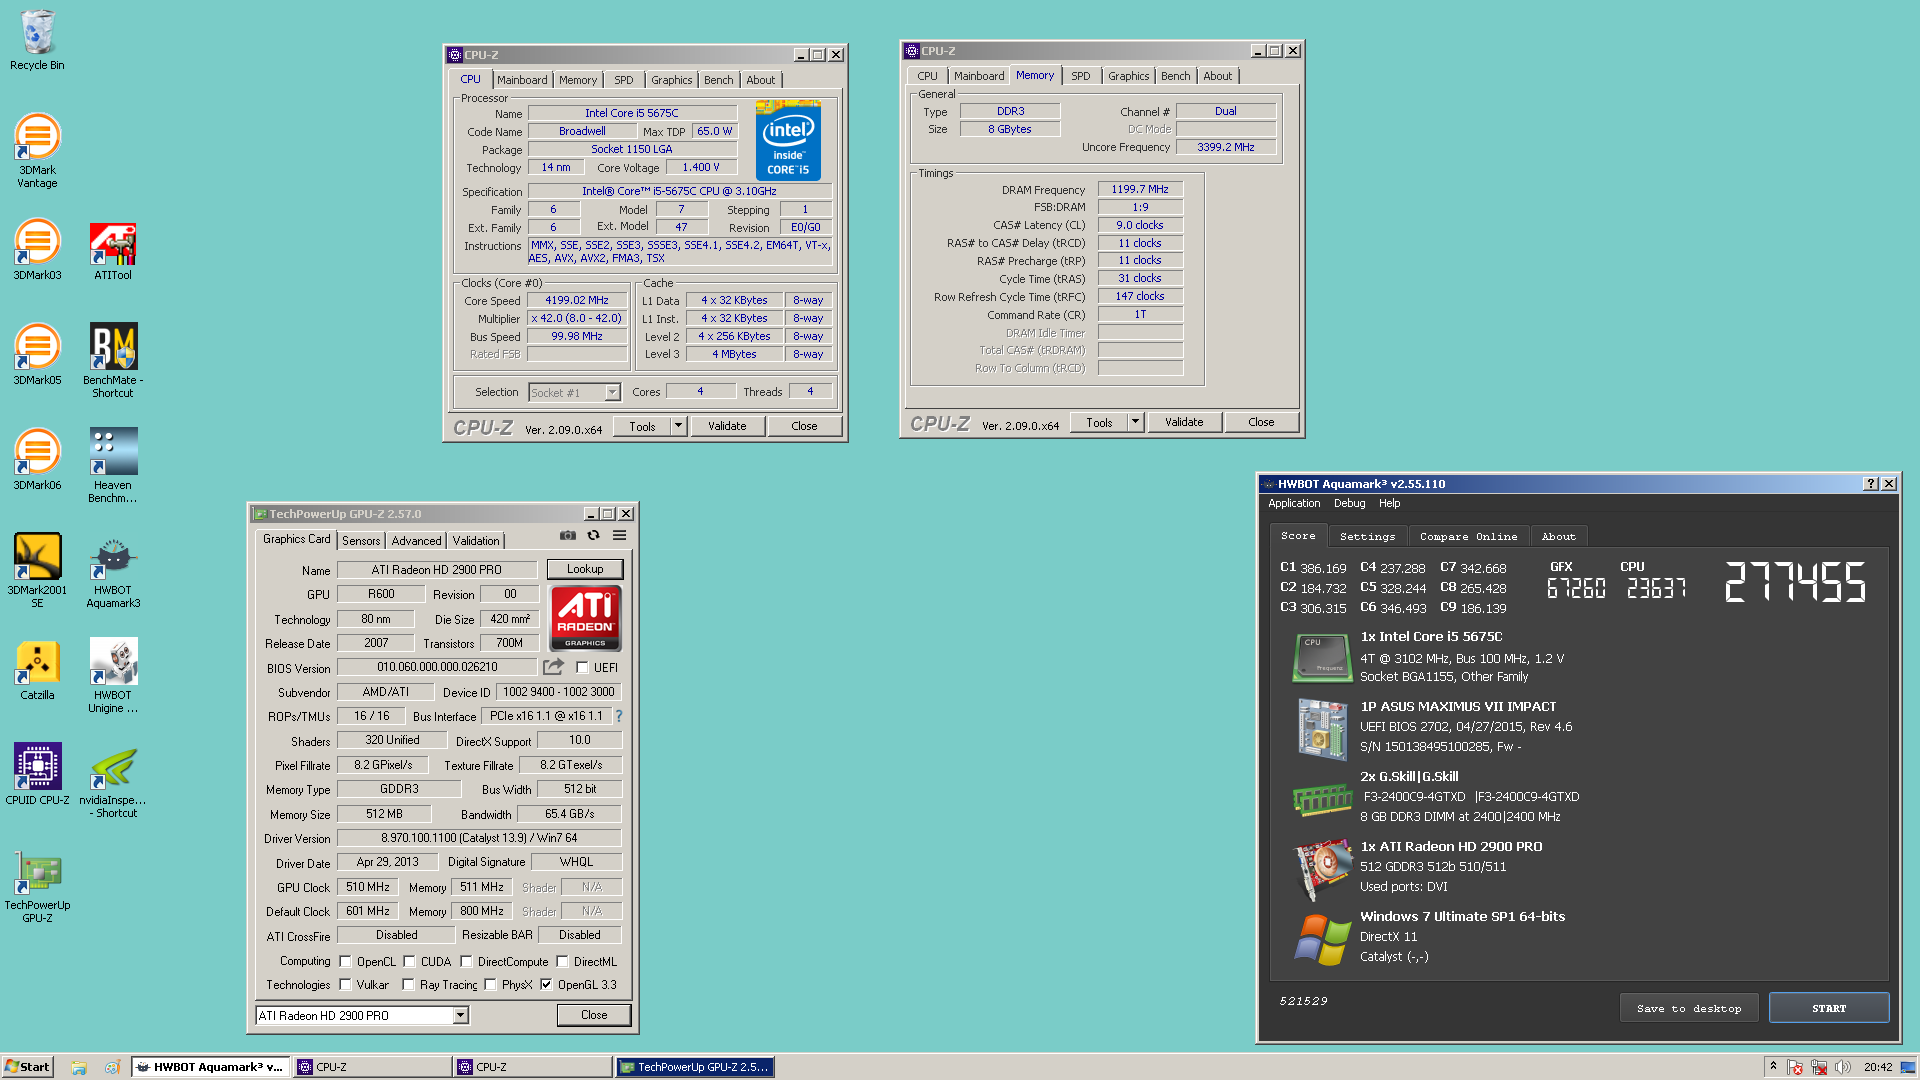Expand GPU selection dropdown ATI Radeon HD 2900 PRO

(460, 1016)
